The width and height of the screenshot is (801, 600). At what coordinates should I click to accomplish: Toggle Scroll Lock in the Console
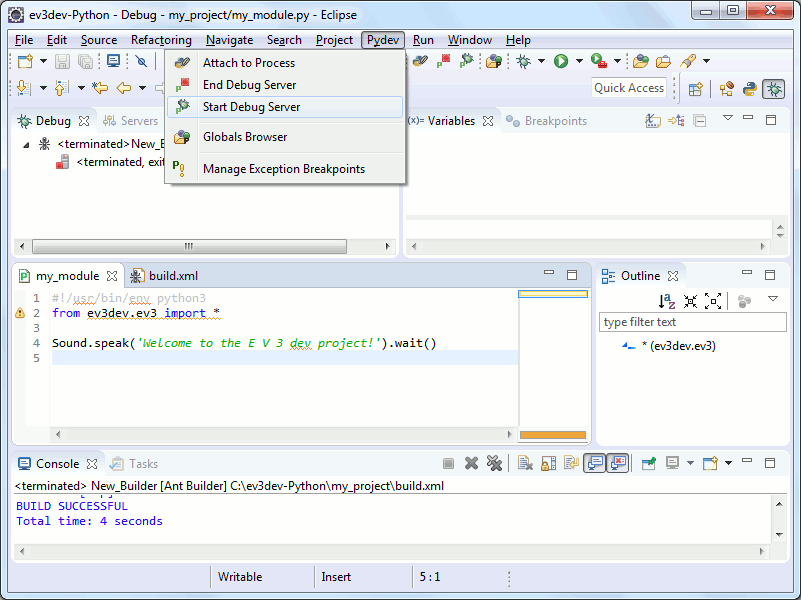pos(548,464)
